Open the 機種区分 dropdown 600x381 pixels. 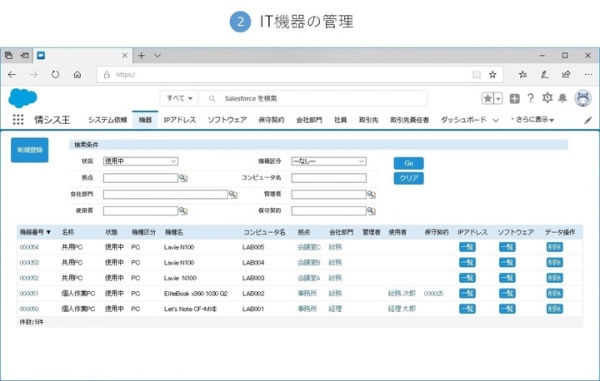pos(329,161)
